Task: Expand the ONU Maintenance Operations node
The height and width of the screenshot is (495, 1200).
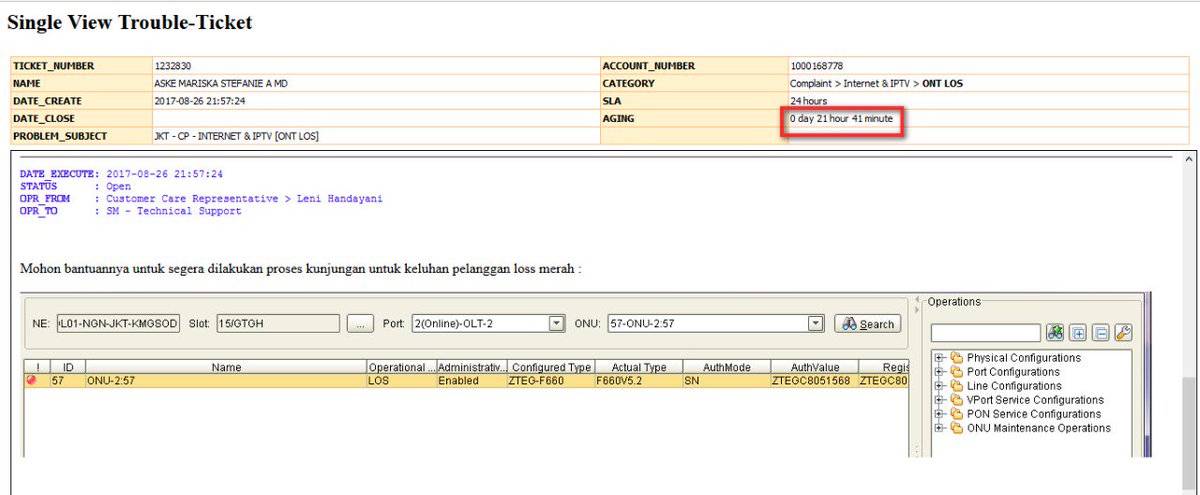Action: pyautogui.click(x=940, y=428)
